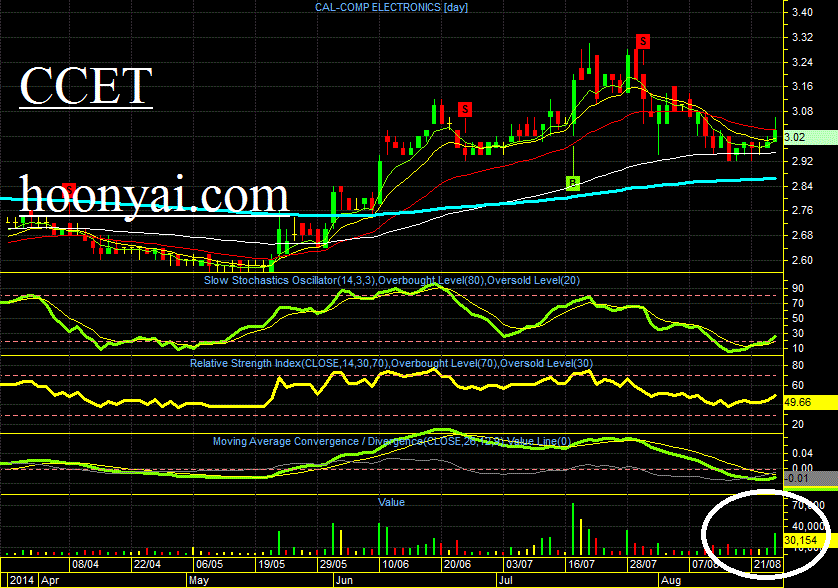Select the 2014 year label on timeline
Image resolution: width=838 pixels, height=588 pixels.
[x=22, y=581]
